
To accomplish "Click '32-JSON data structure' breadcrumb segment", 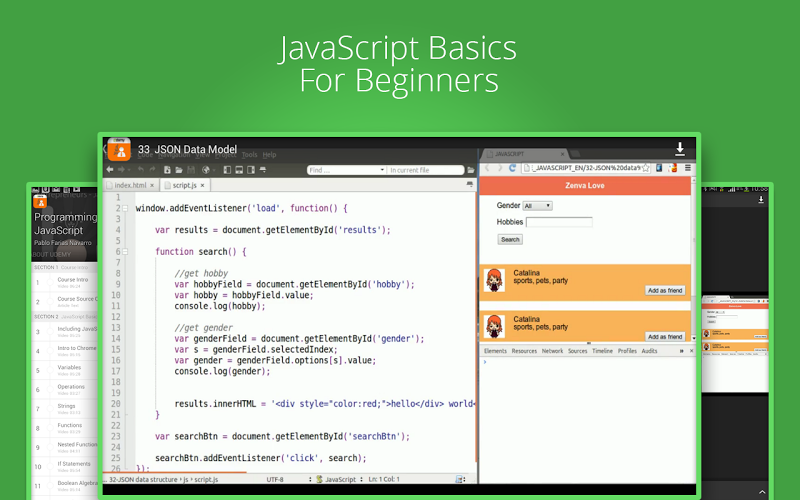I will coord(143,480).
